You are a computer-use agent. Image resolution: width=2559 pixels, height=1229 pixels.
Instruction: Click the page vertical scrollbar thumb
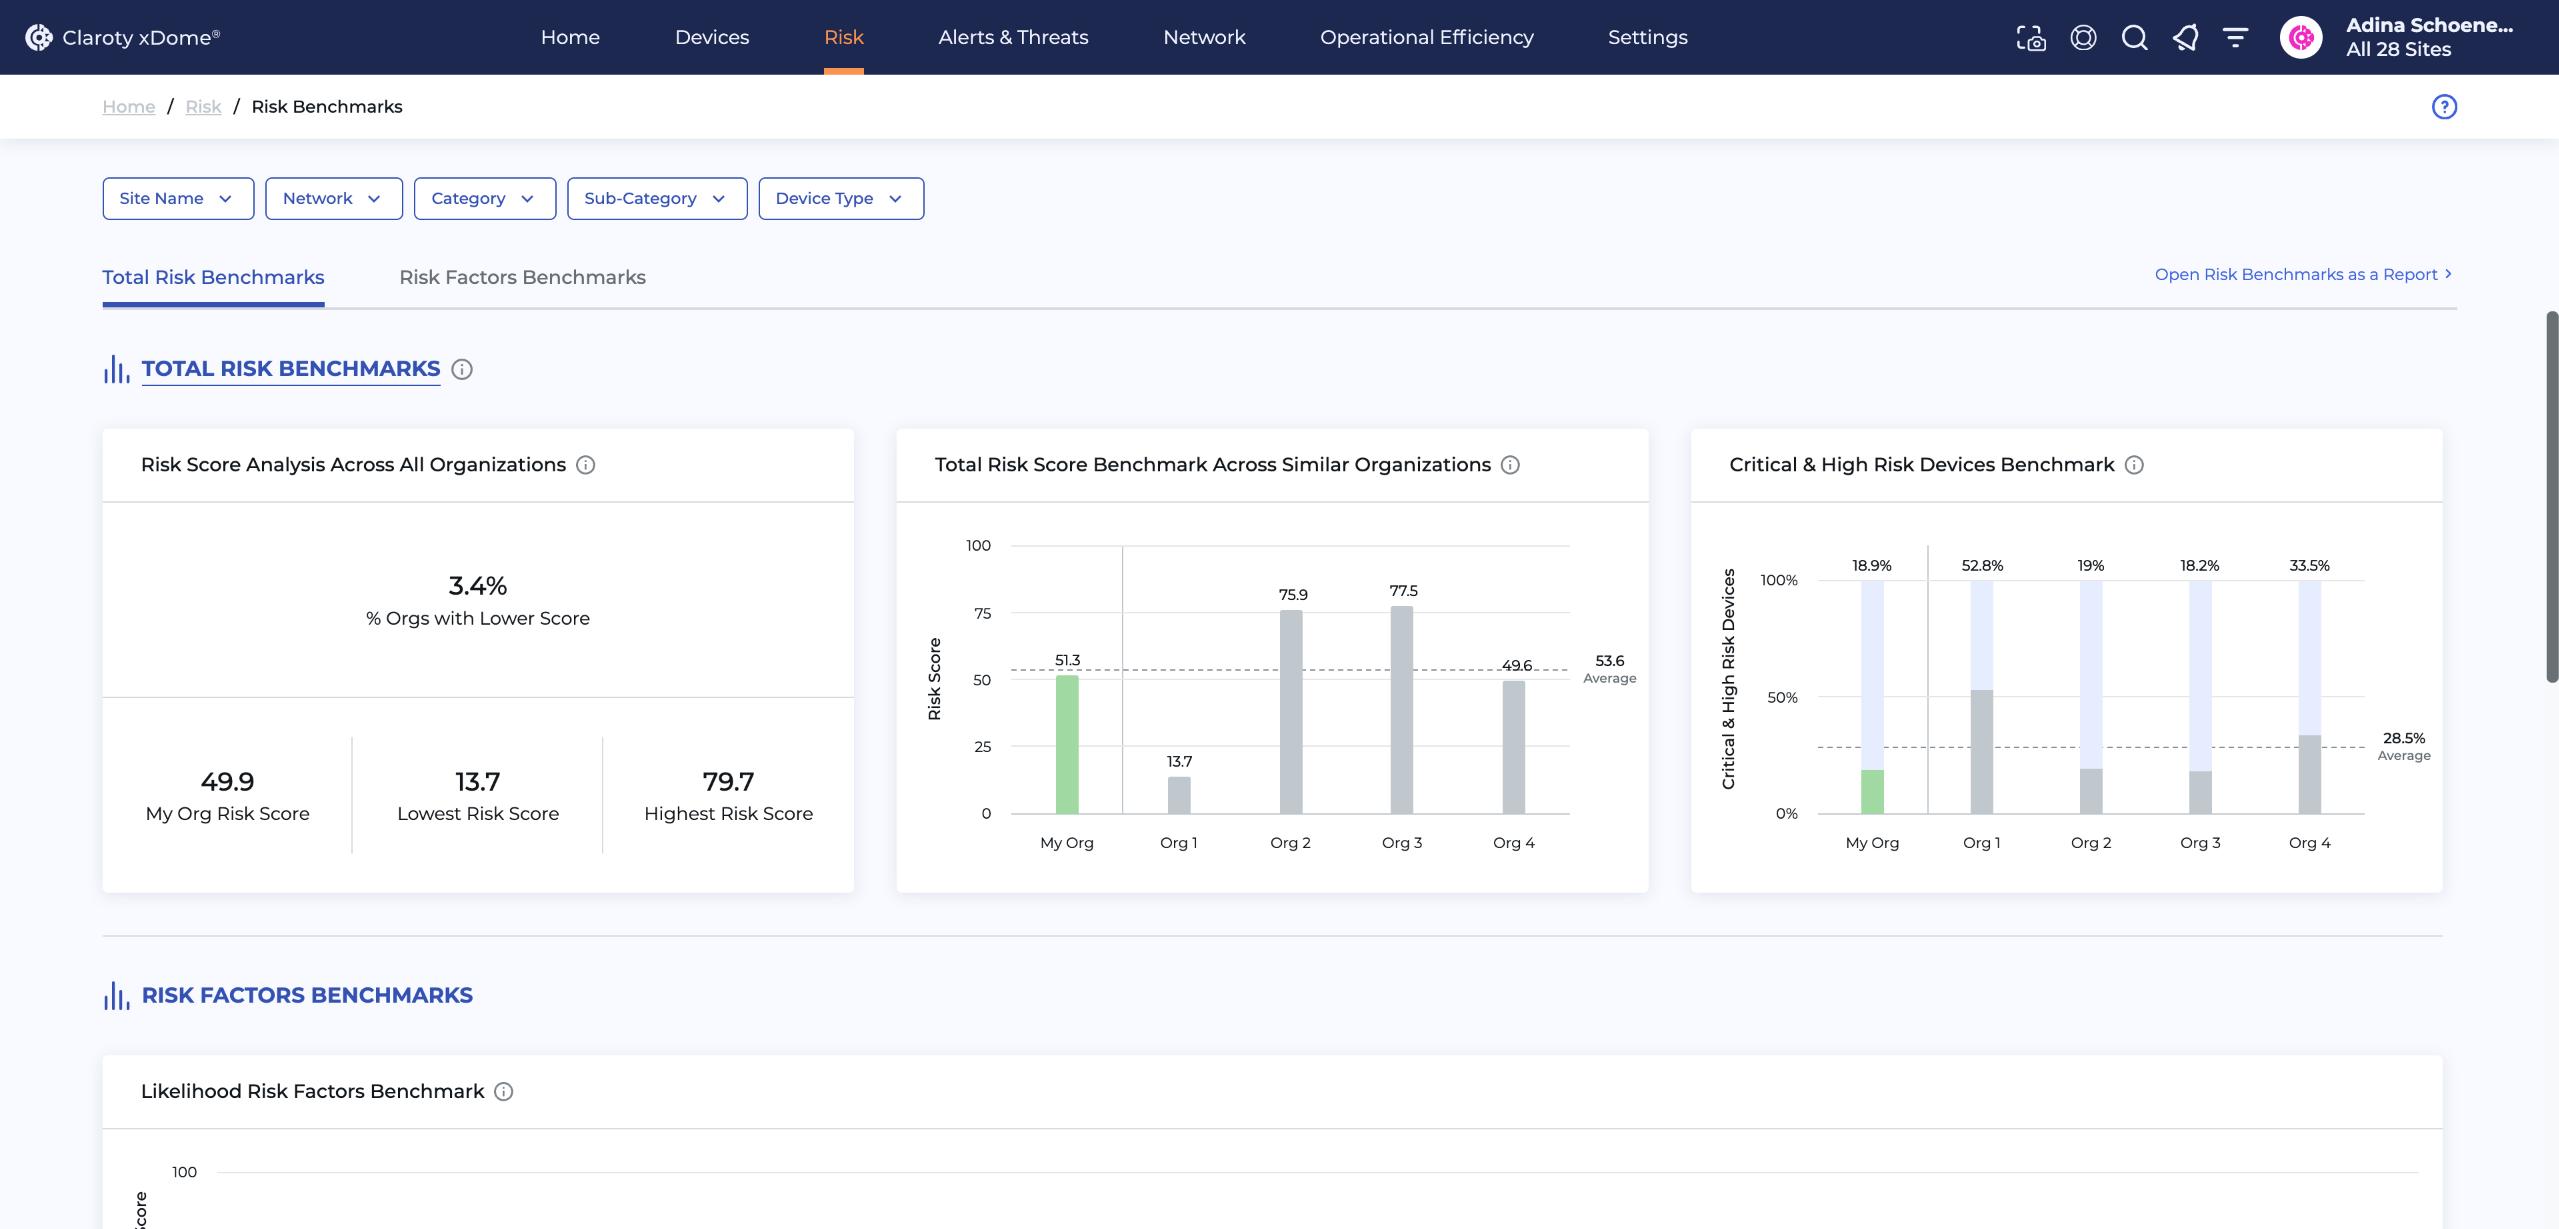tap(2551, 497)
